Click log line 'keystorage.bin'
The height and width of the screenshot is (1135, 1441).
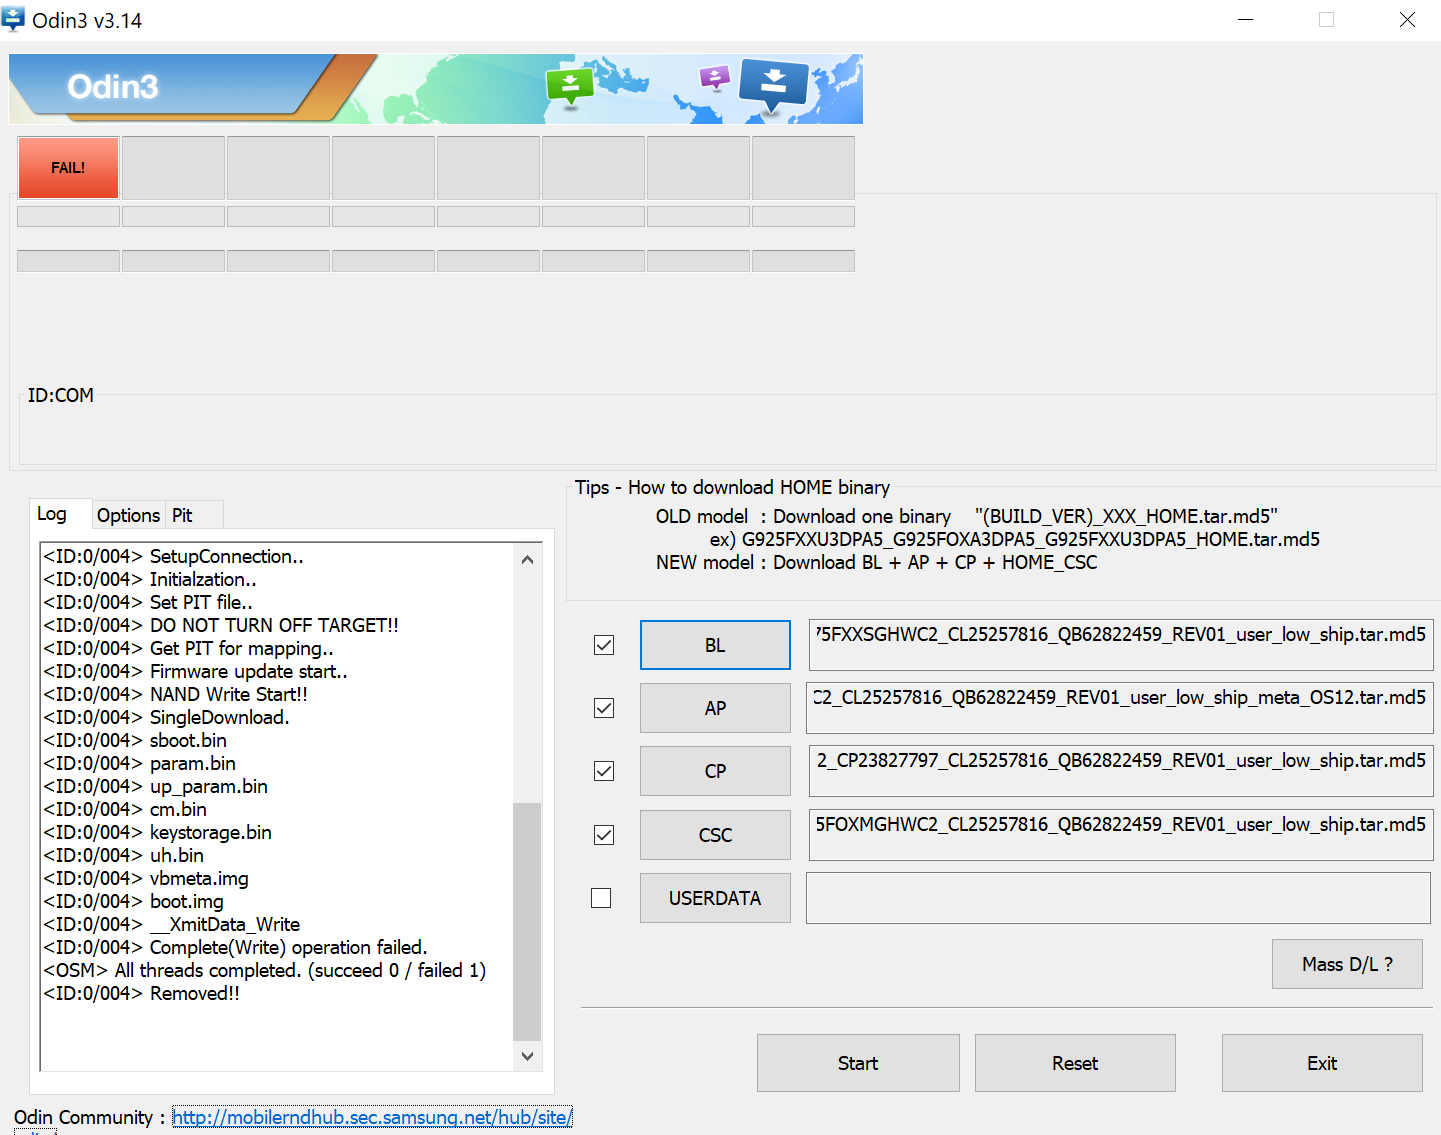158,832
